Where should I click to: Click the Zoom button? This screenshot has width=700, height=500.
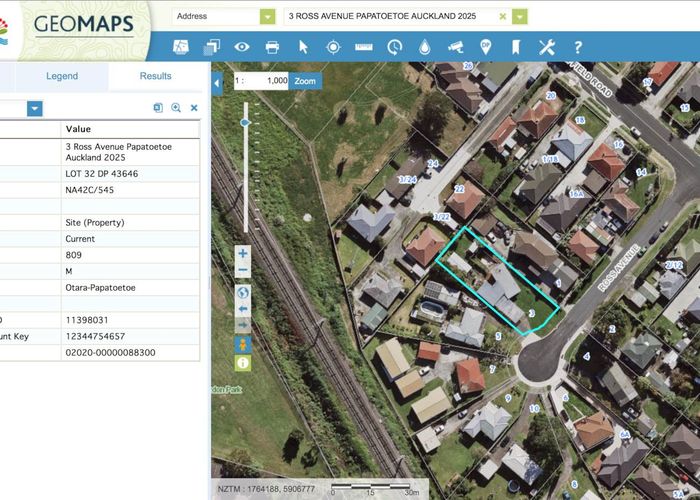305,81
